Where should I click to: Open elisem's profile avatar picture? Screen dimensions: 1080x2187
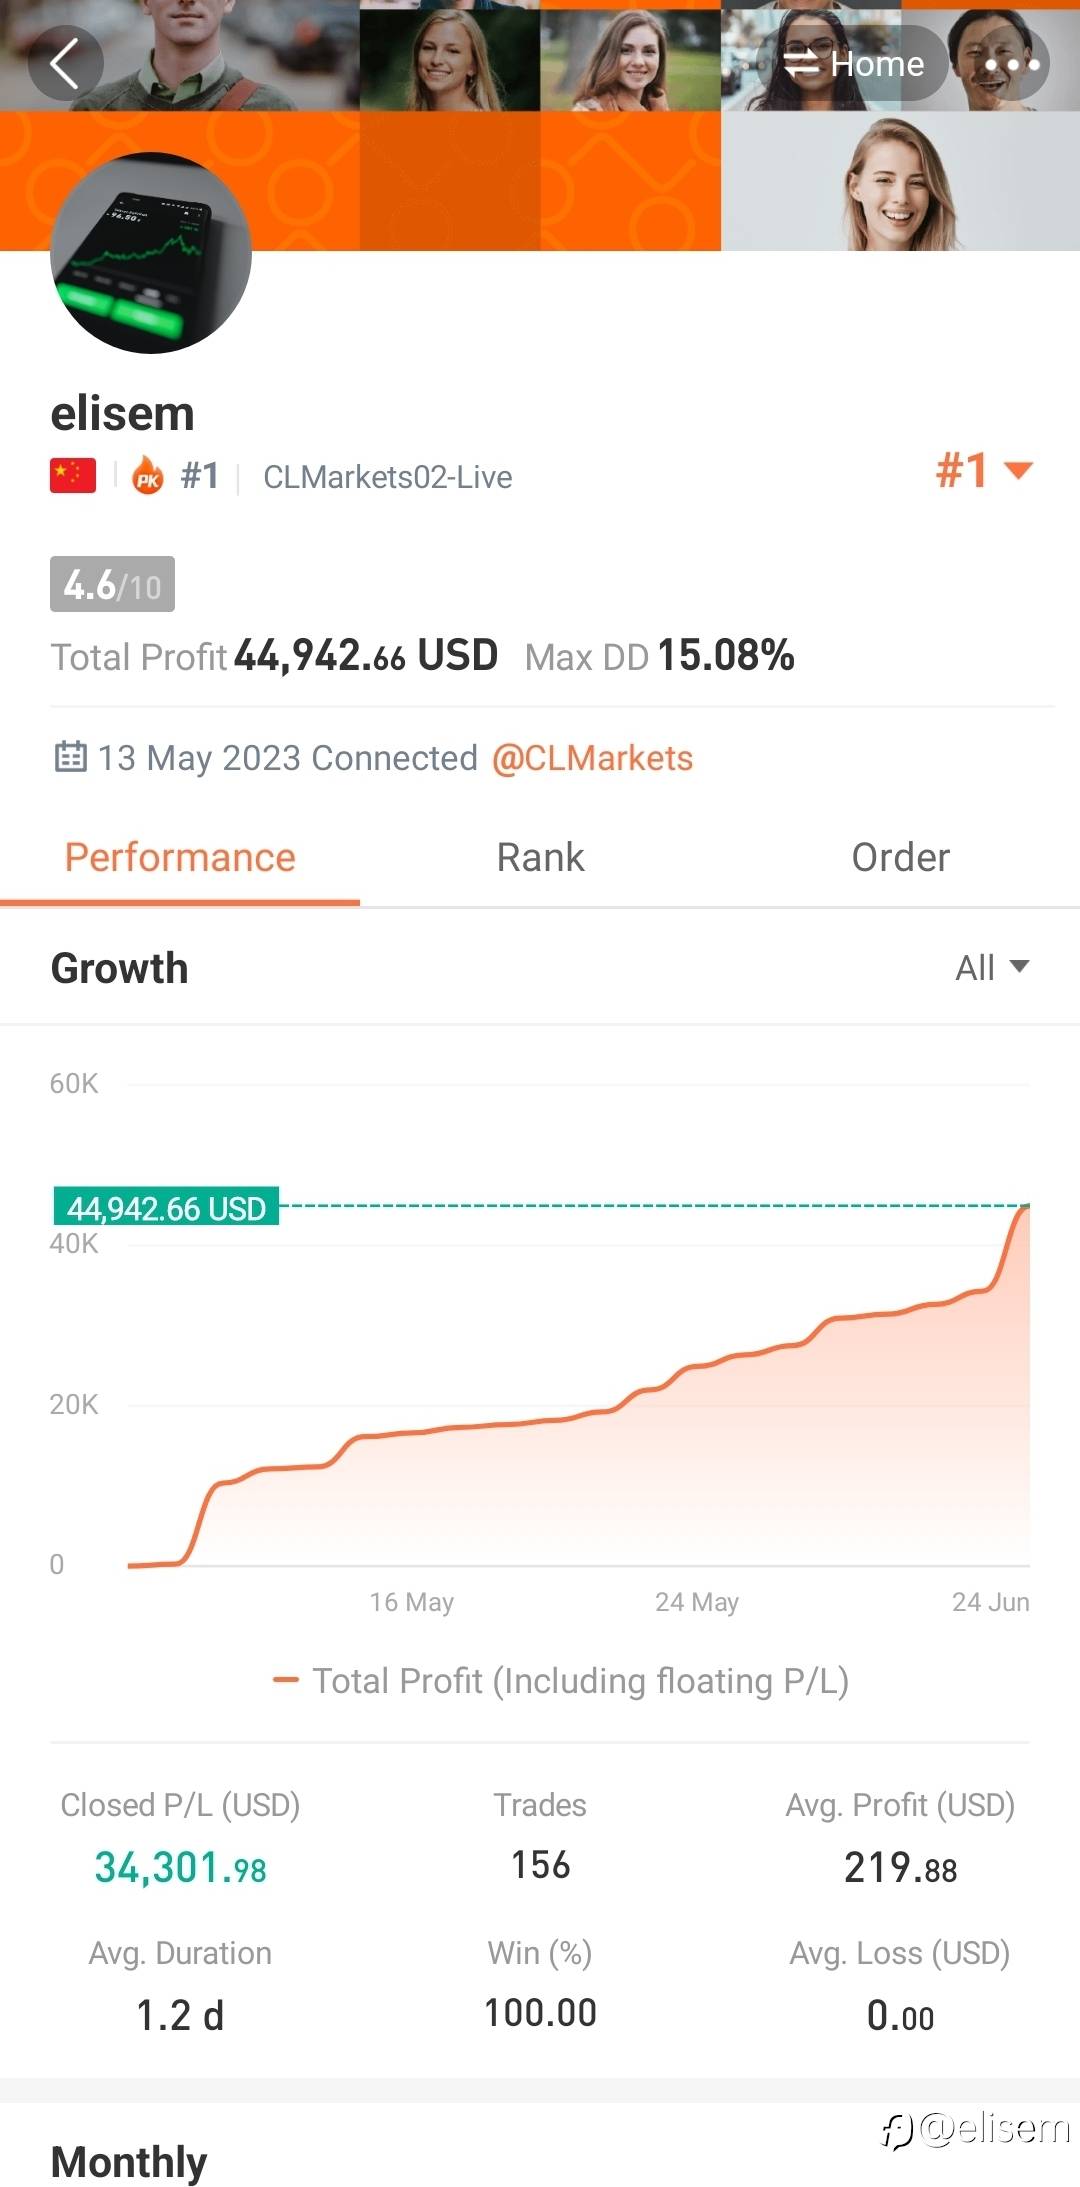coord(151,253)
